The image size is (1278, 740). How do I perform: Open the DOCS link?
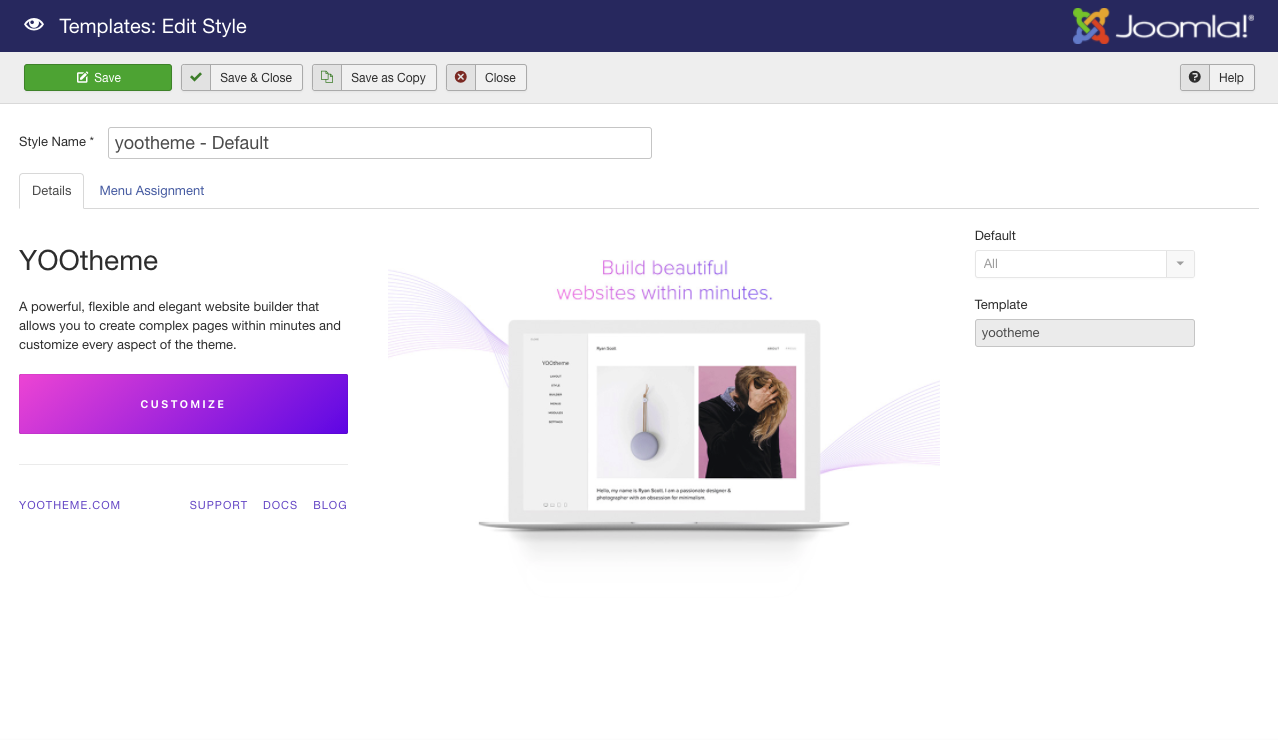[x=280, y=506]
